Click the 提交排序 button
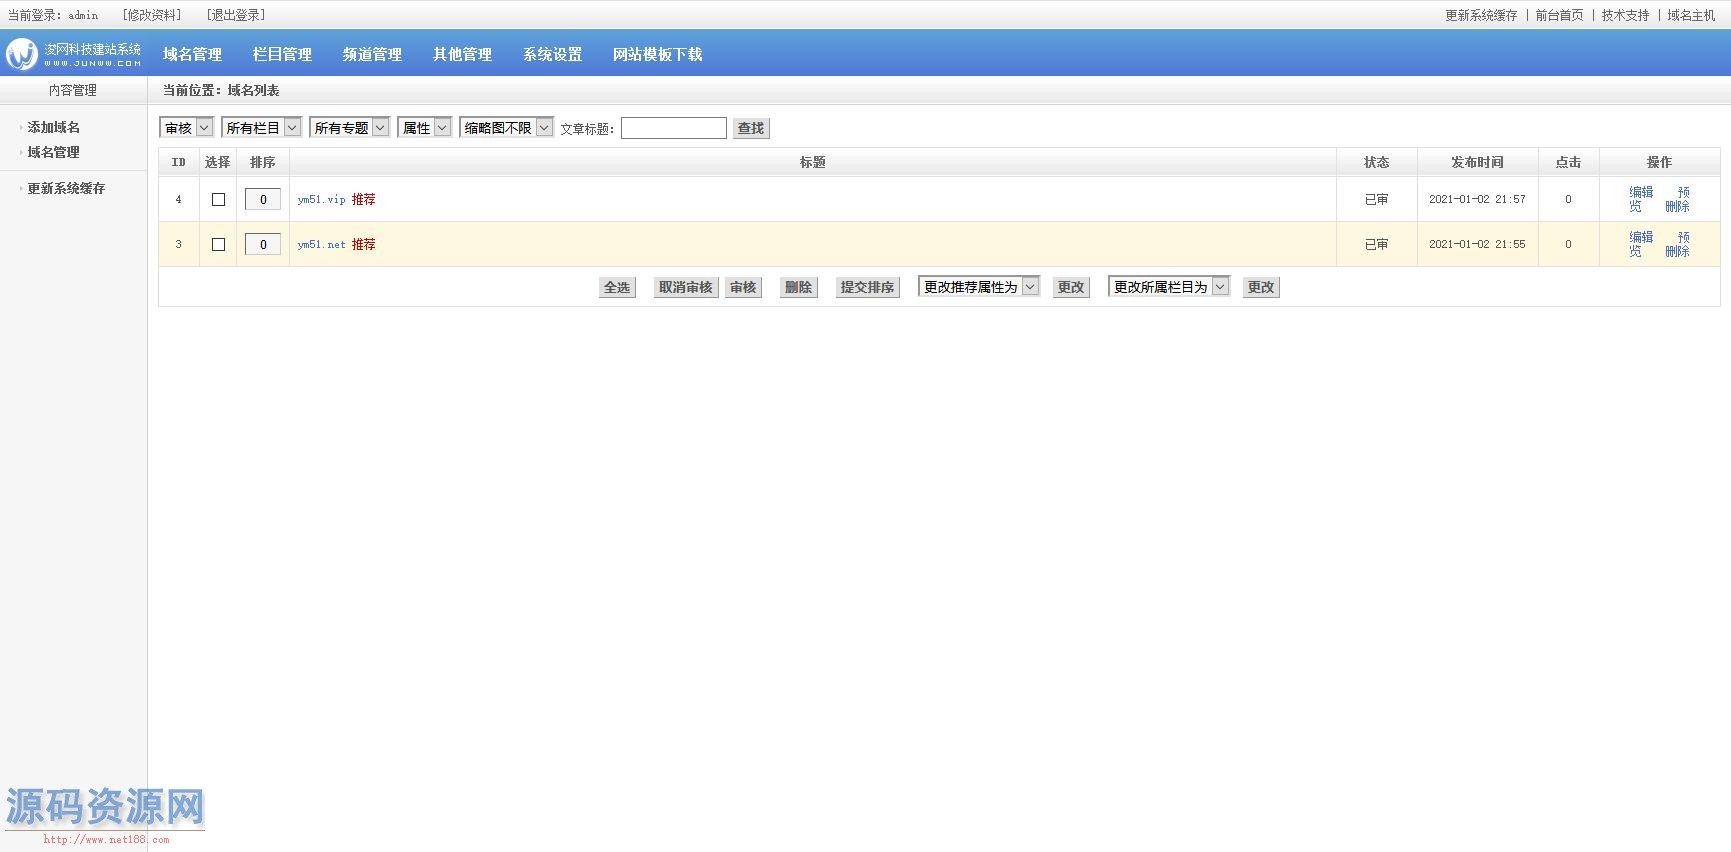1731x852 pixels. tap(868, 287)
